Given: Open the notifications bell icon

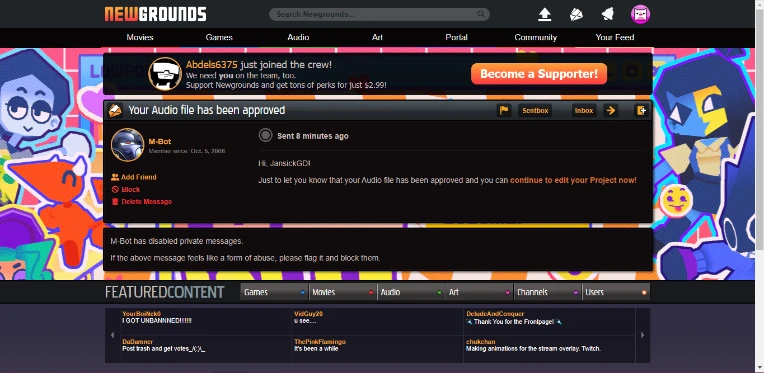Looking at the screenshot, I should (x=608, y=14).
